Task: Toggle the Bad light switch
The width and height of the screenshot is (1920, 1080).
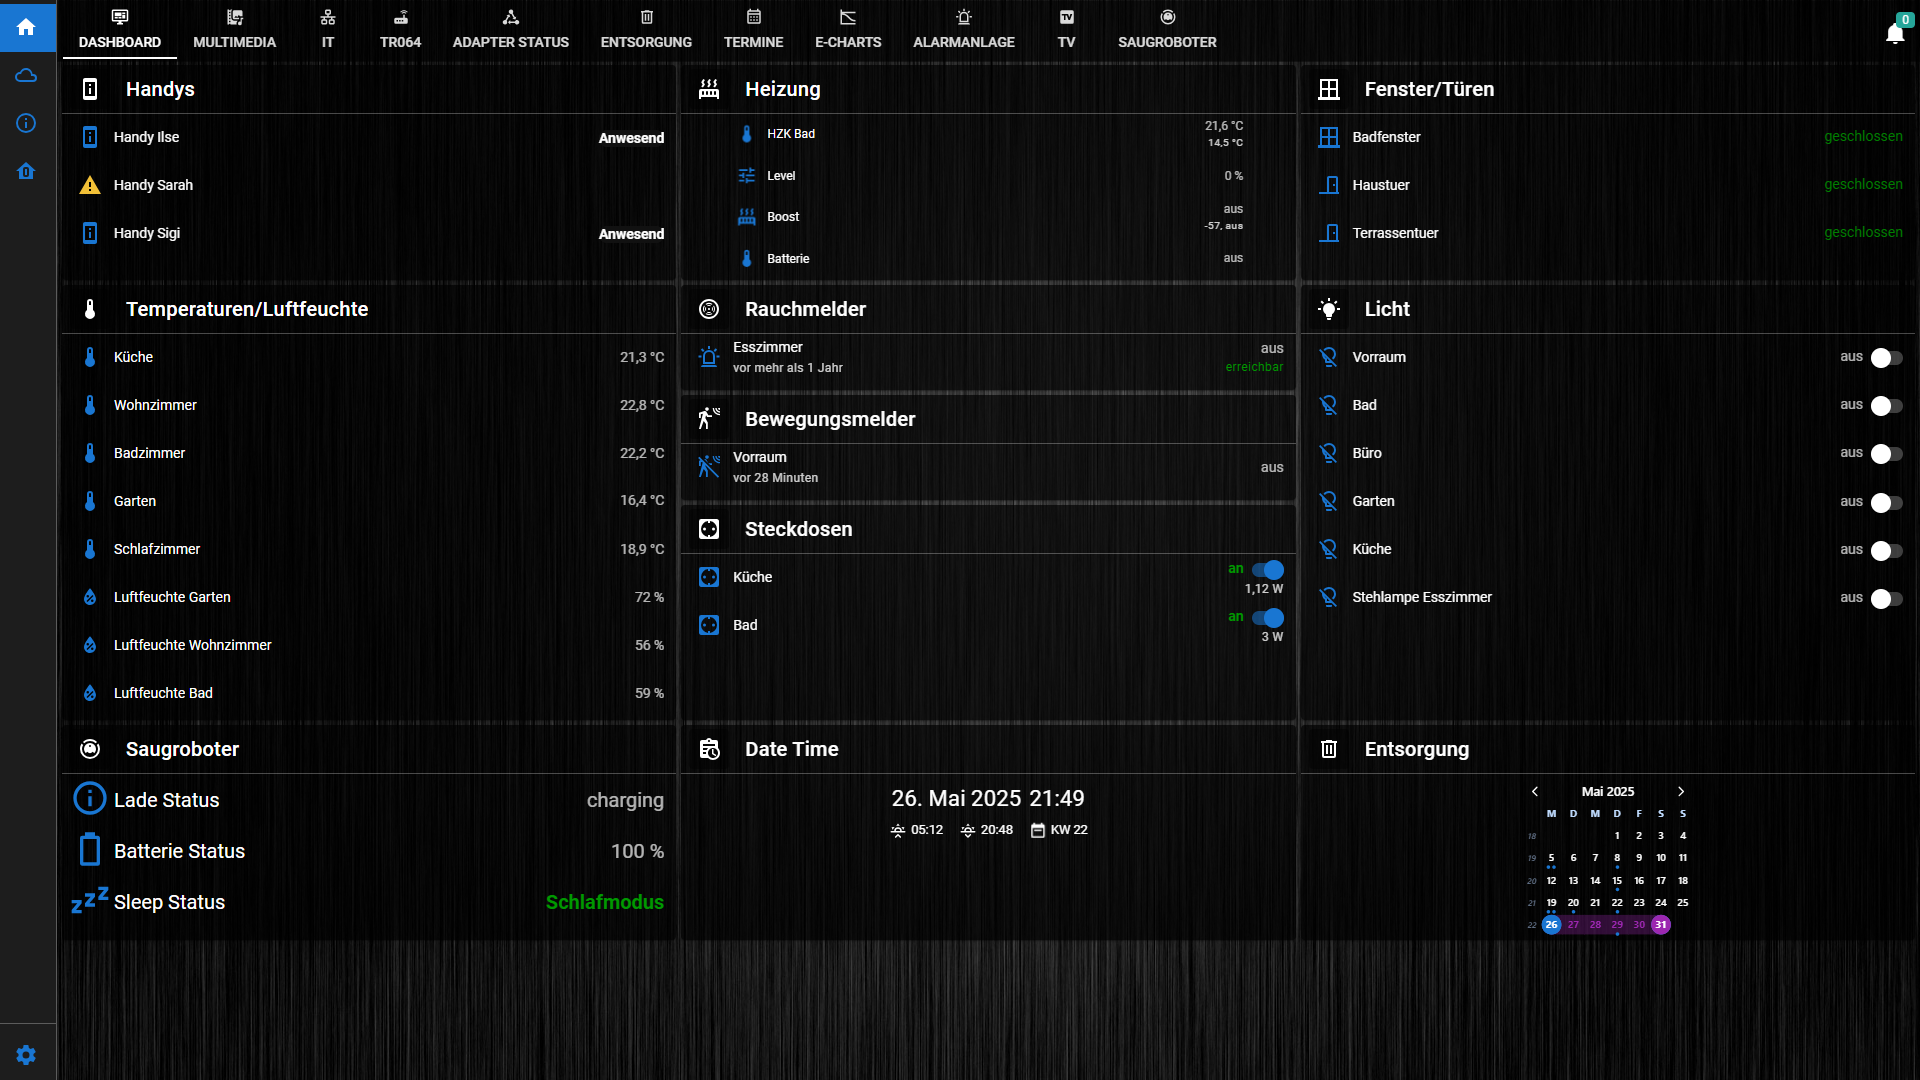Action: pyautogui.click(x=1886, y=406)
